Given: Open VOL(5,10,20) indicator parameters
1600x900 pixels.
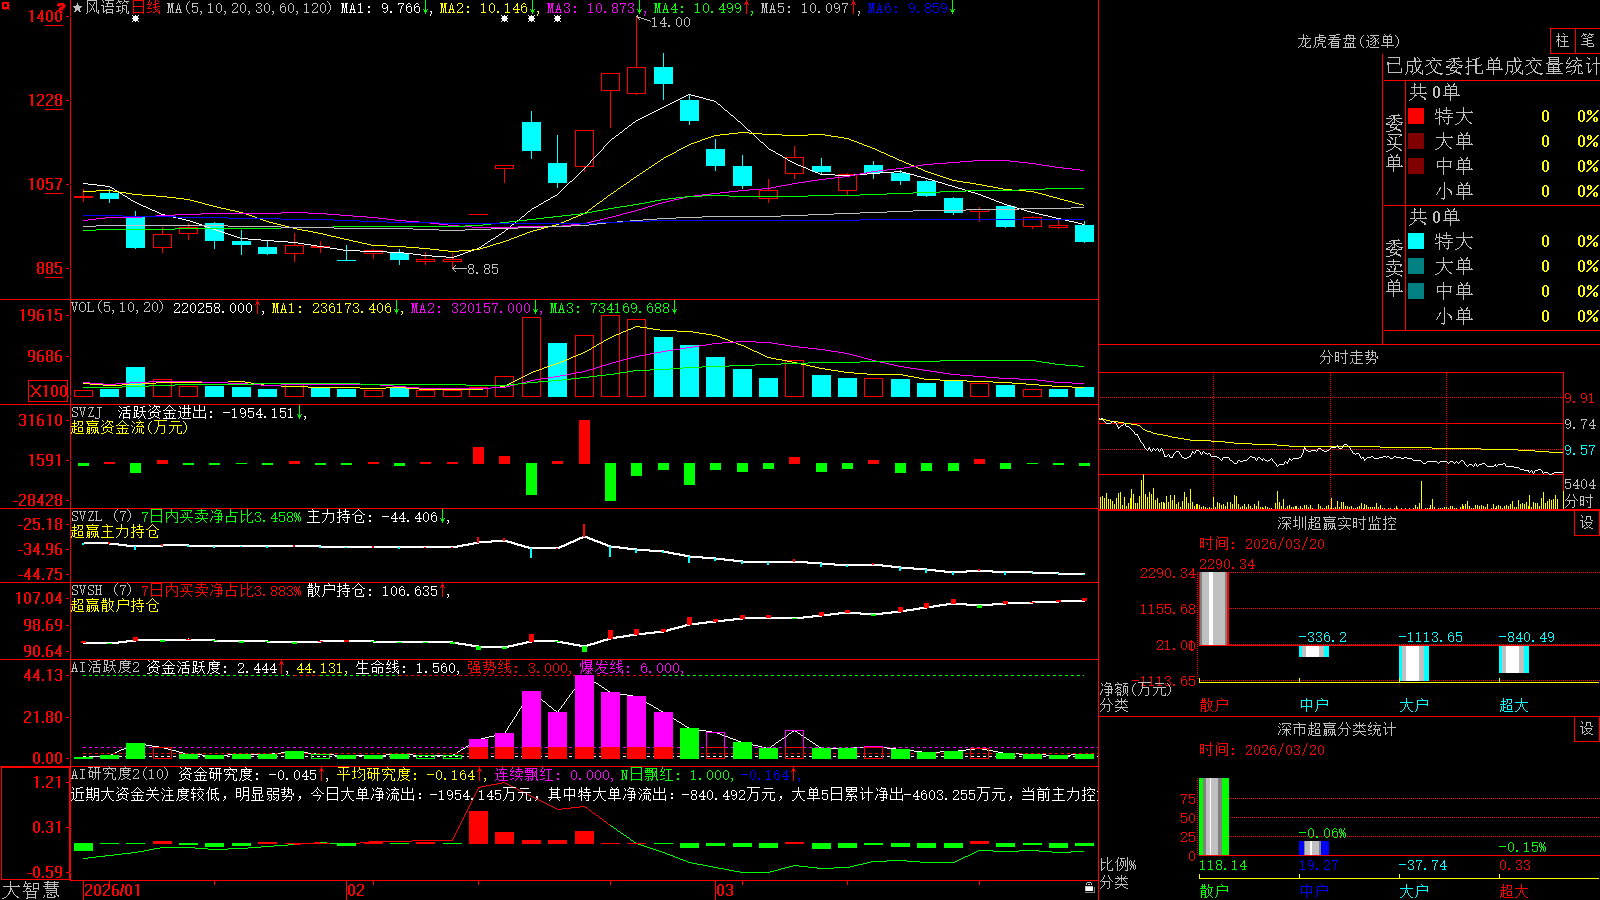Looking at the screenshot, I should [x=117, y=308].
